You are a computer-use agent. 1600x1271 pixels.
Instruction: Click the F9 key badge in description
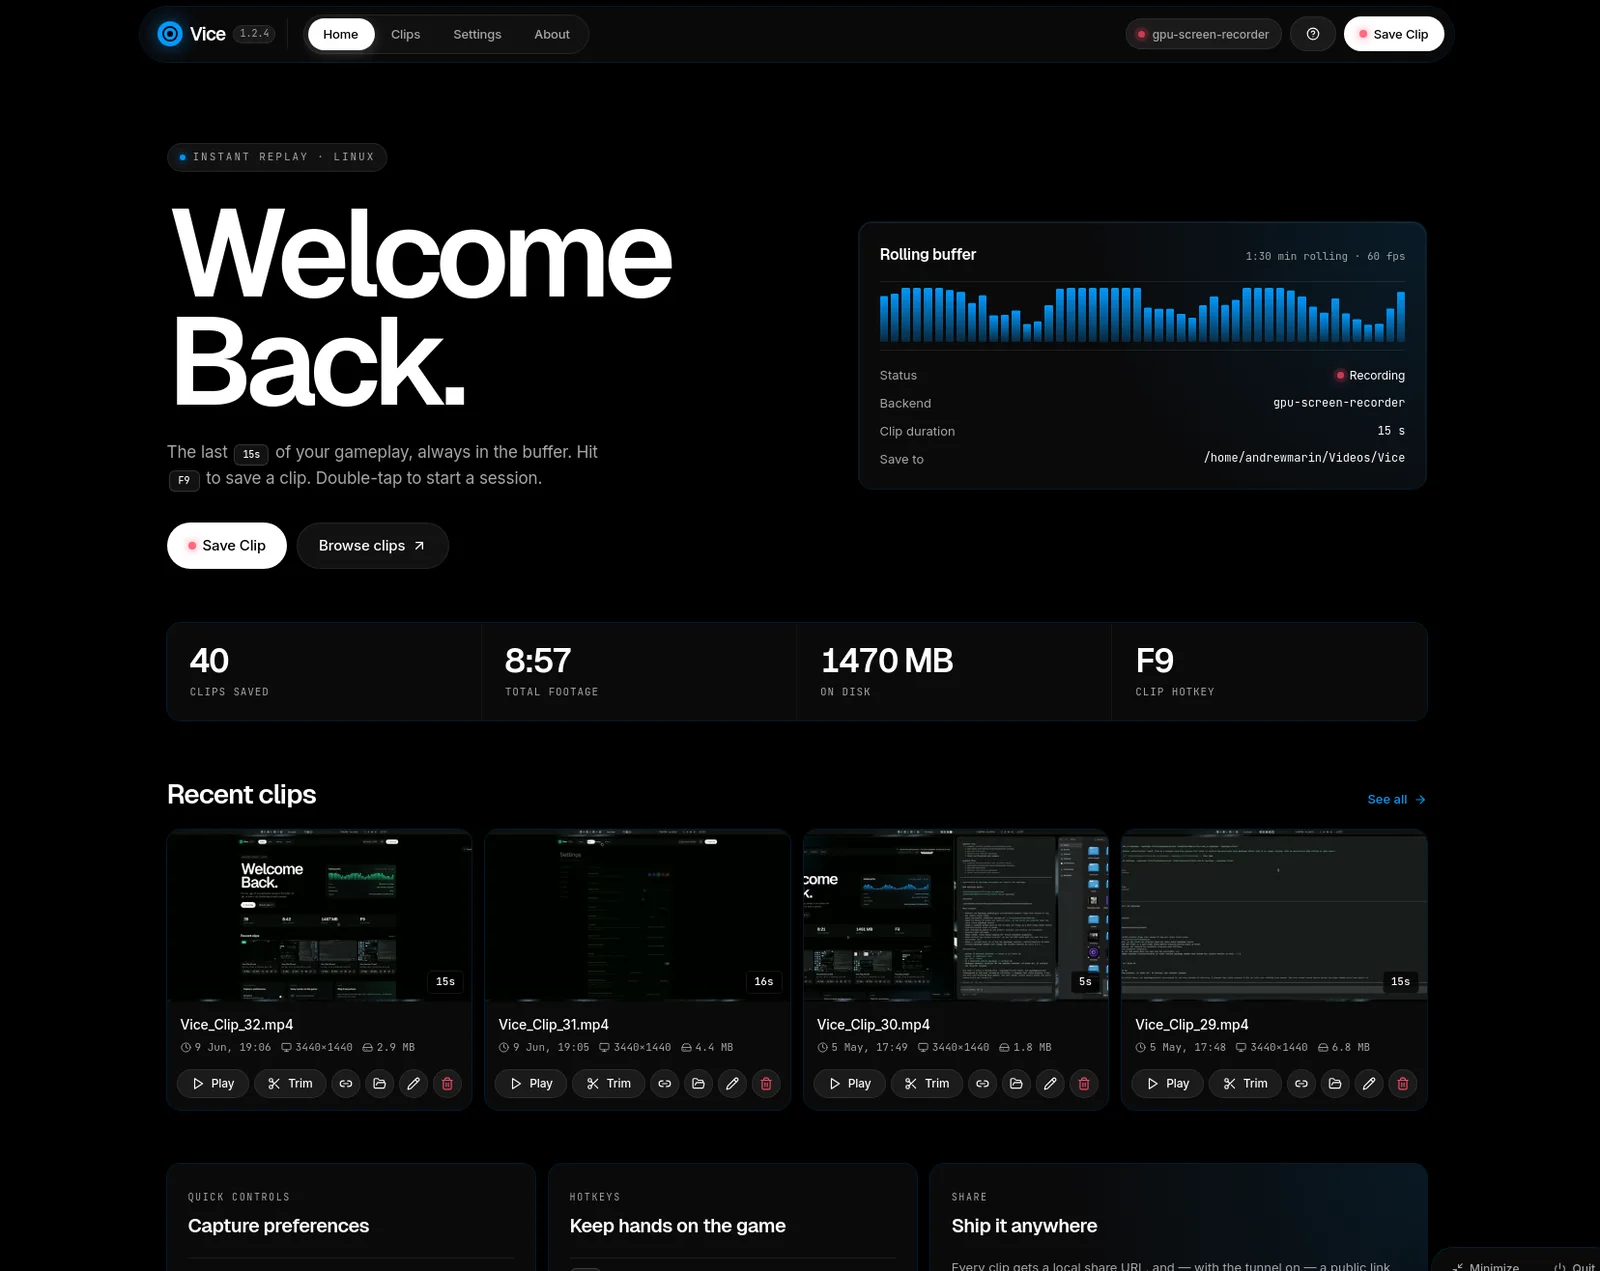tap(184, 480)
